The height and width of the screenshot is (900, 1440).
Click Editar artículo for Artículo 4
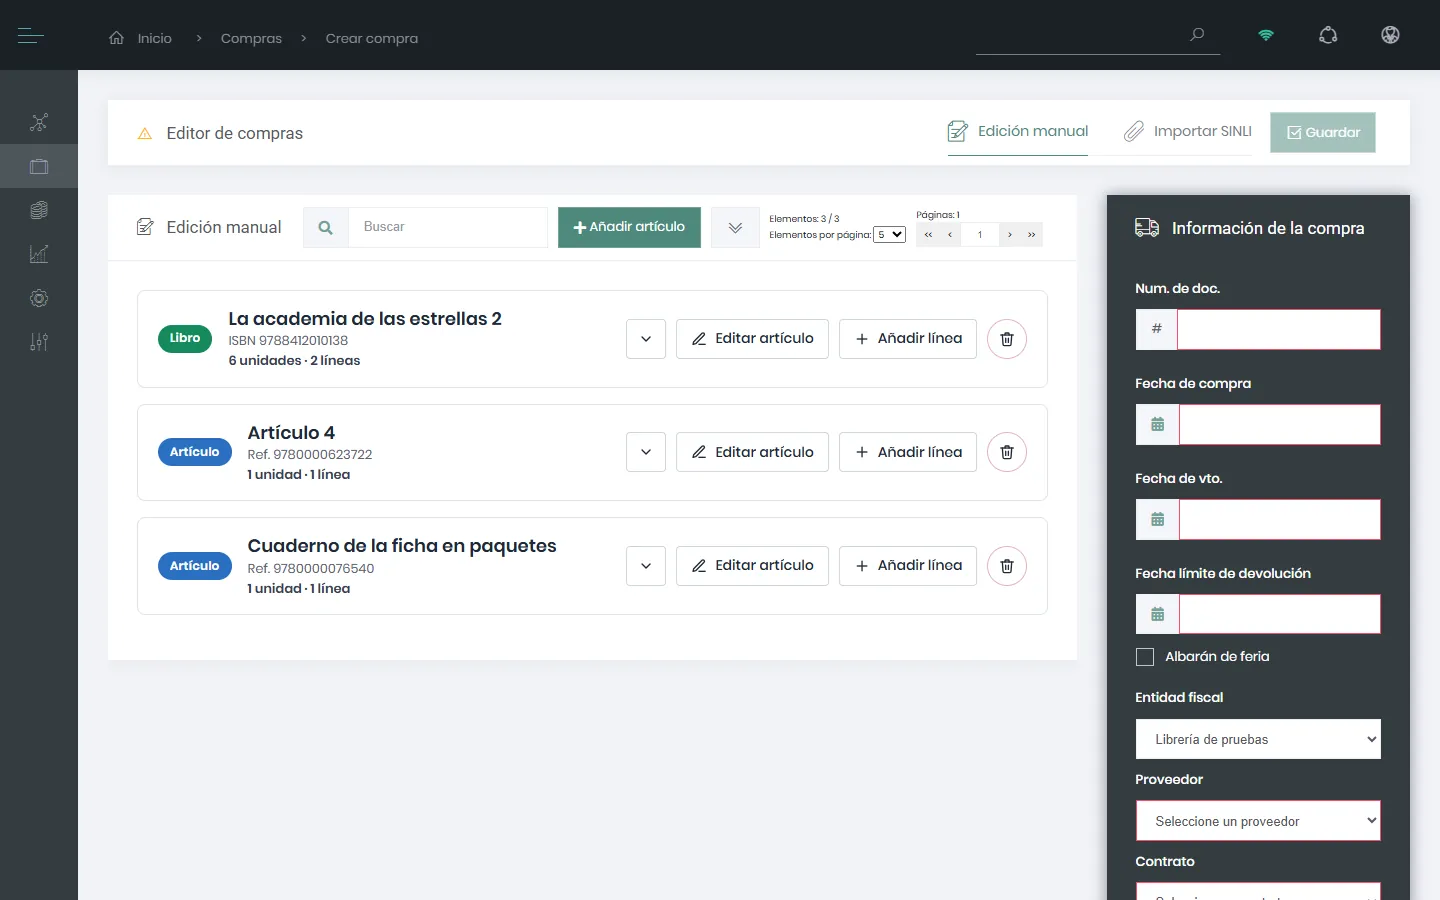click(752, 452)
